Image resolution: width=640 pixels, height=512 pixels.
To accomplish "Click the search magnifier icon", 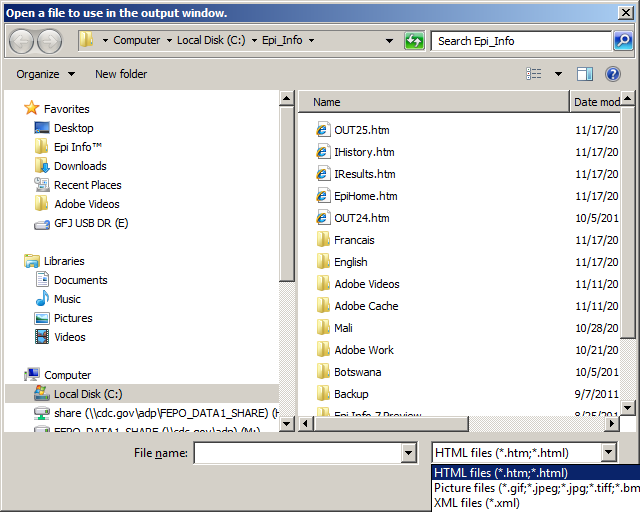I will (x=623, y=41).
